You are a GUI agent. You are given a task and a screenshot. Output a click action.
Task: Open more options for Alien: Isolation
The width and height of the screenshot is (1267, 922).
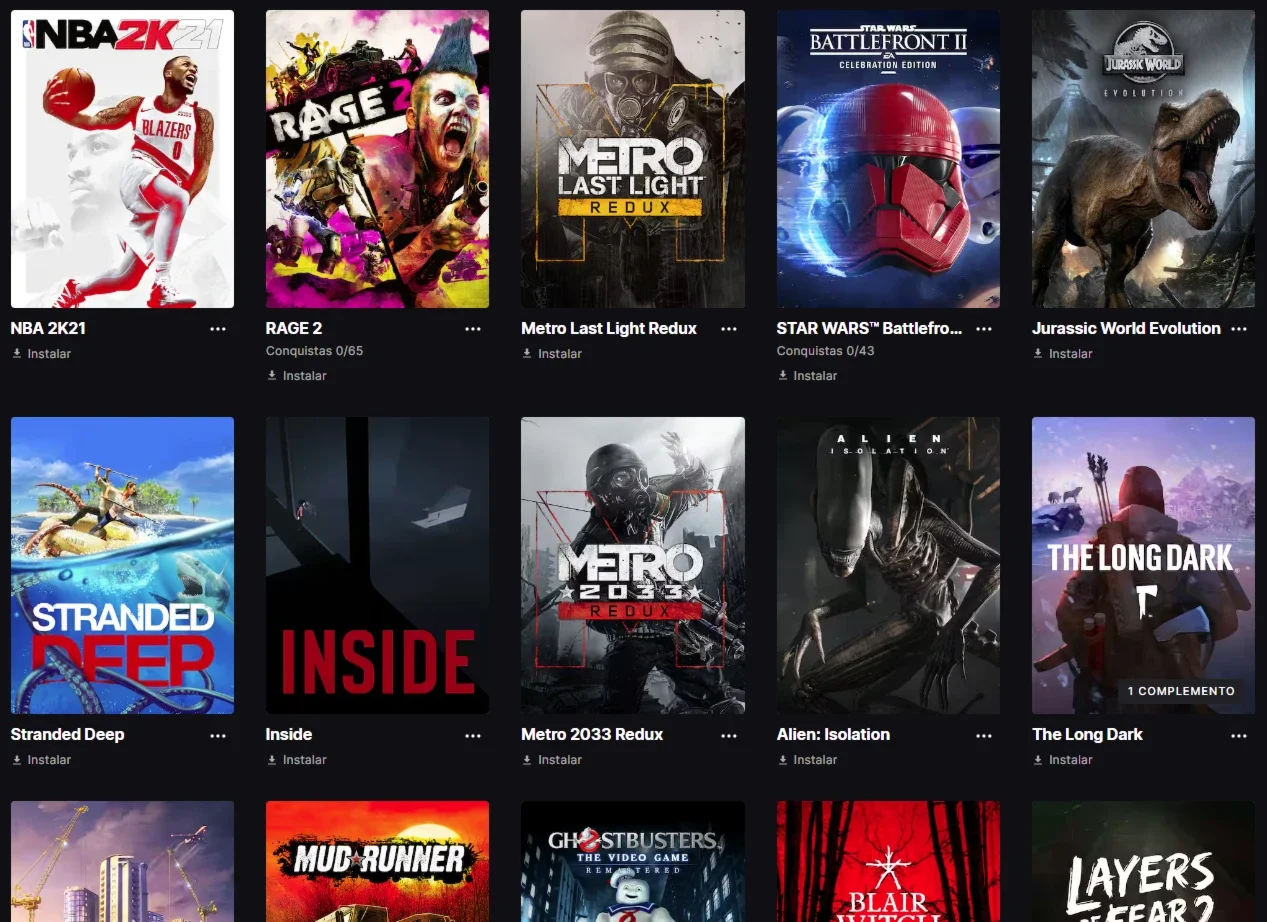click(x=984, y=735)
